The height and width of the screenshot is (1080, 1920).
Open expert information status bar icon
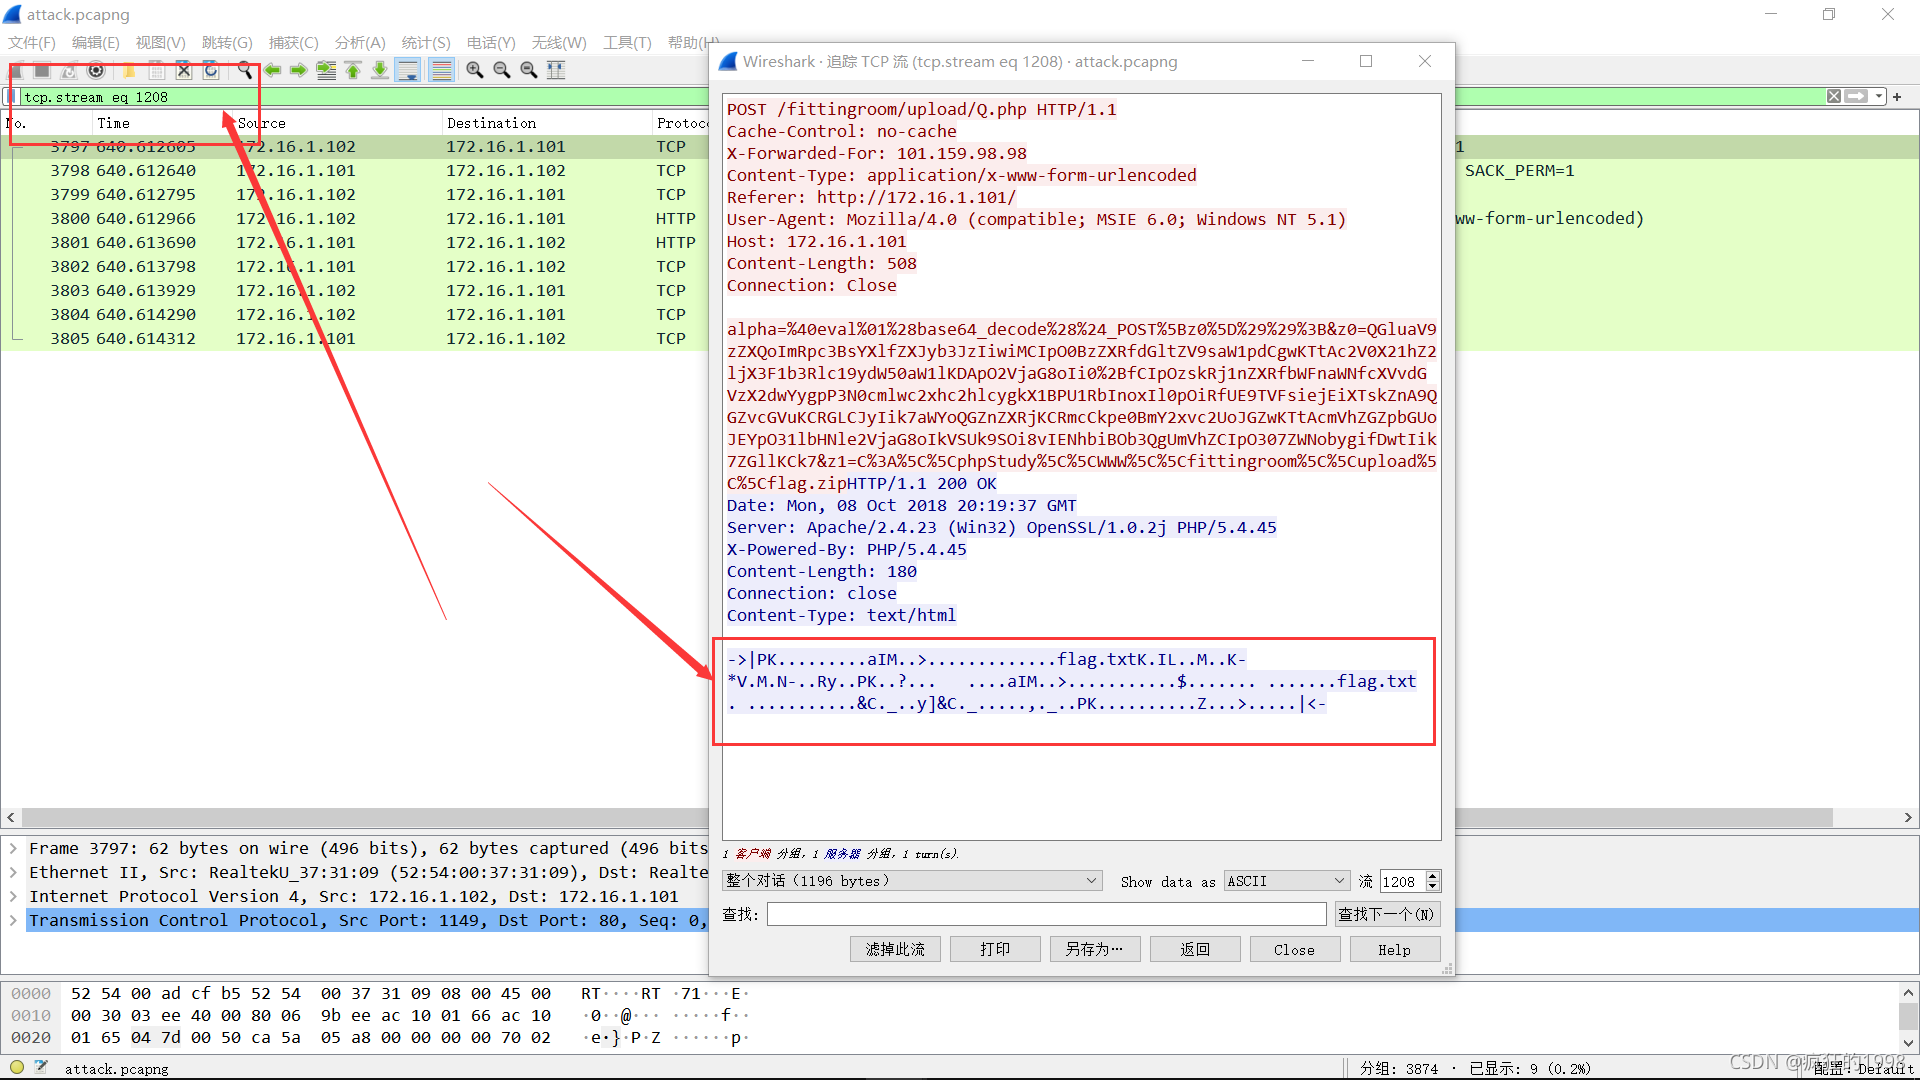pyautogui.click(x=17, y=1067)
